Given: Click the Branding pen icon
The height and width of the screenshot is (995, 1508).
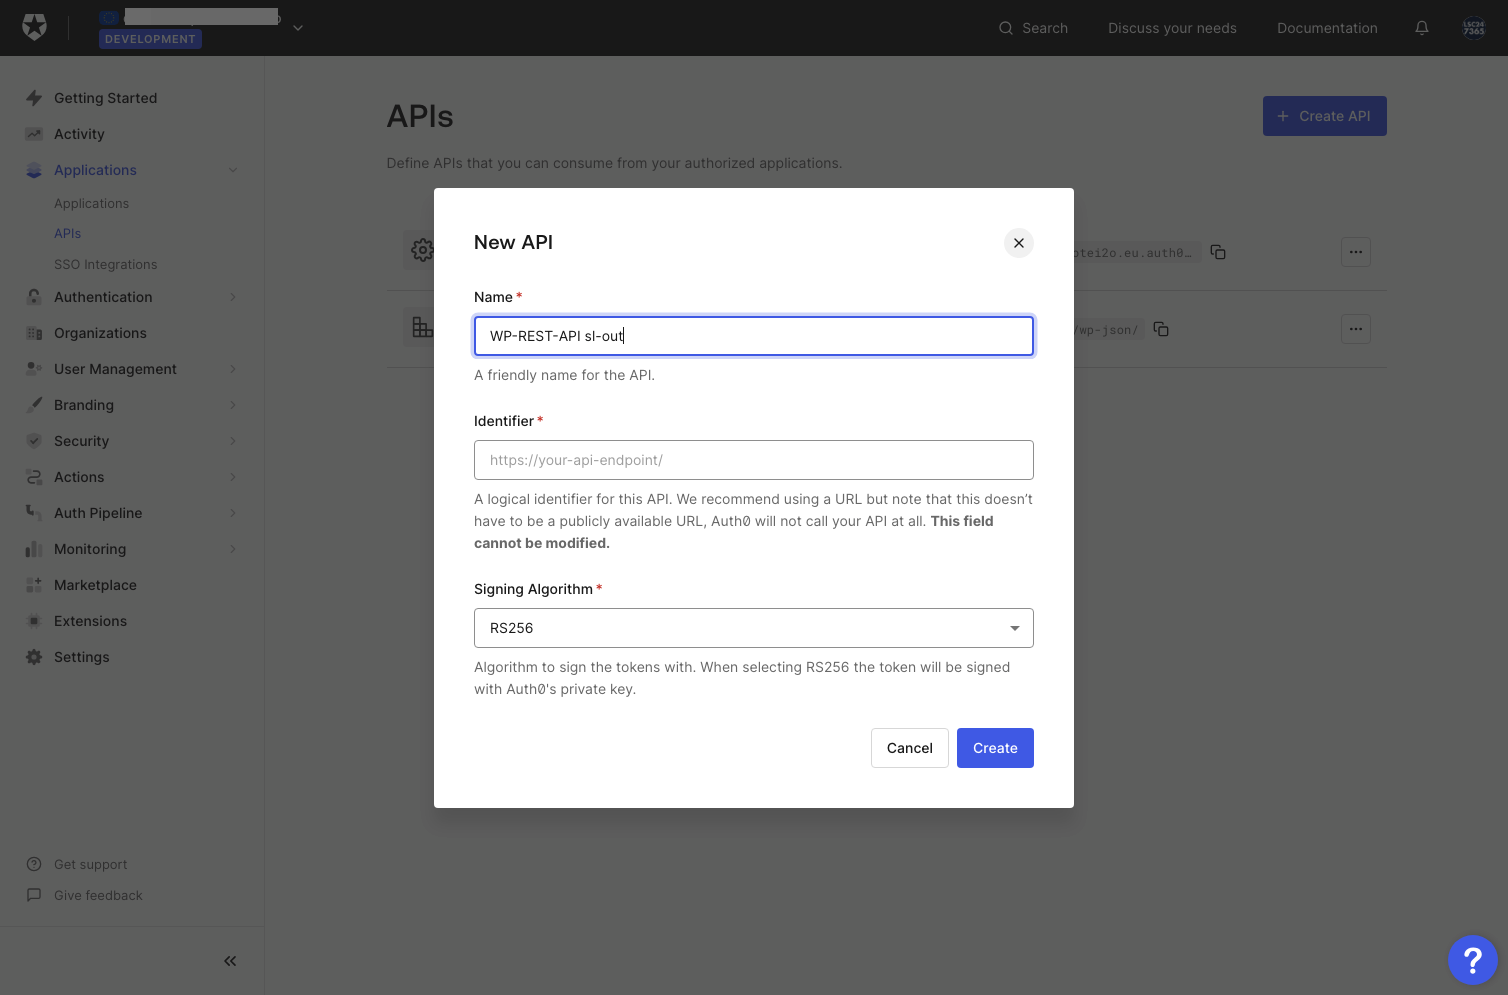Looking at the screenshot, I should (x=34, y=405).
